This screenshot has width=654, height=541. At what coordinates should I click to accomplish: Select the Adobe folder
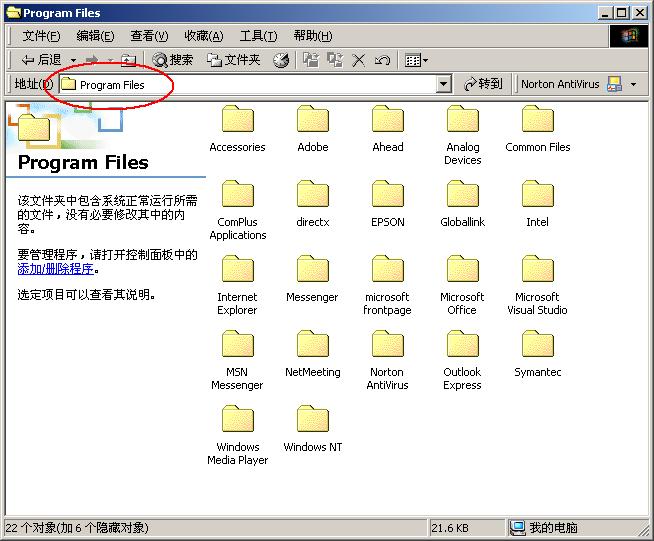tap(313, 129)
